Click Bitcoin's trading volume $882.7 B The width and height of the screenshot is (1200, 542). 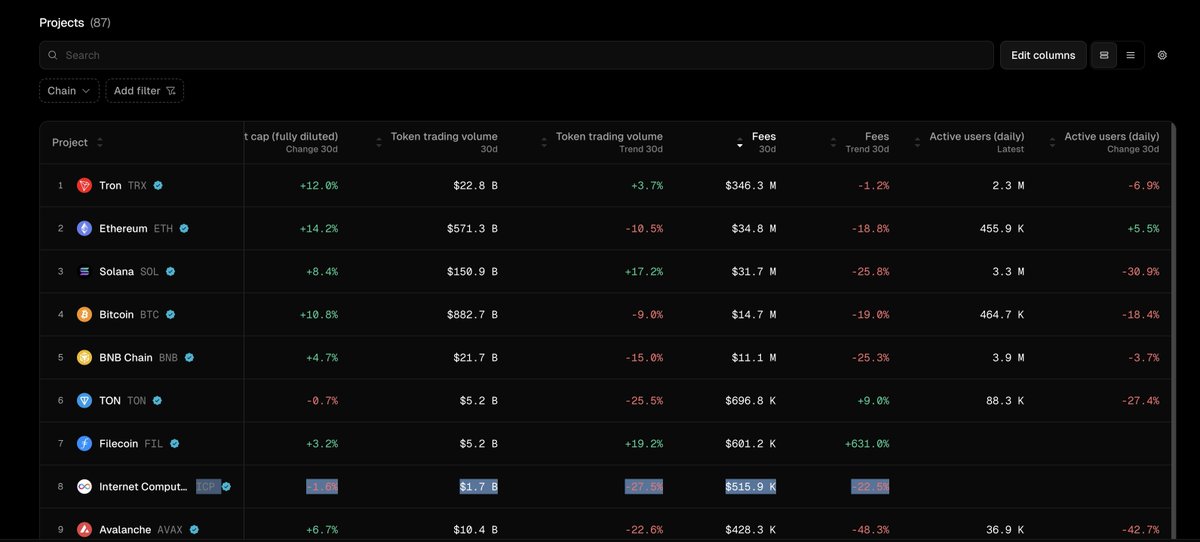[472, 314]
